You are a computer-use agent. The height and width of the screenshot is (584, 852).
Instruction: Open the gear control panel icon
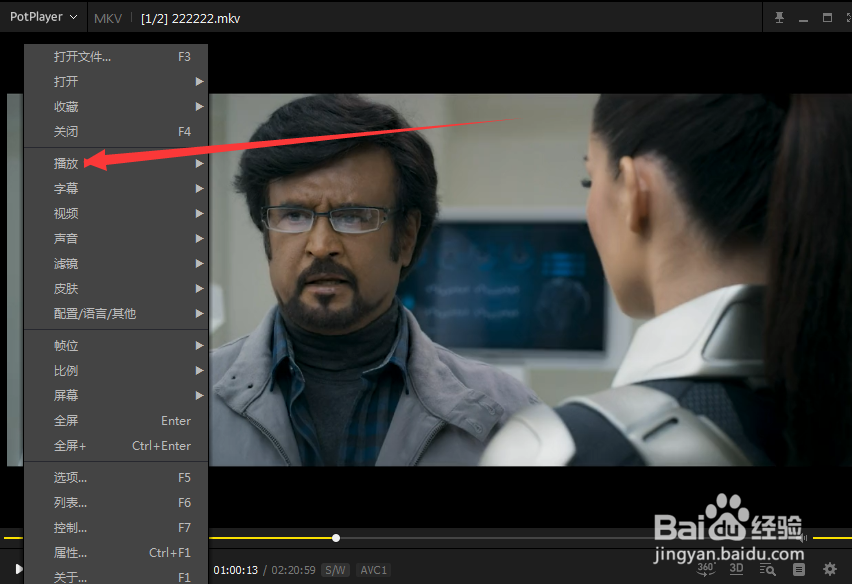point(830,569)
